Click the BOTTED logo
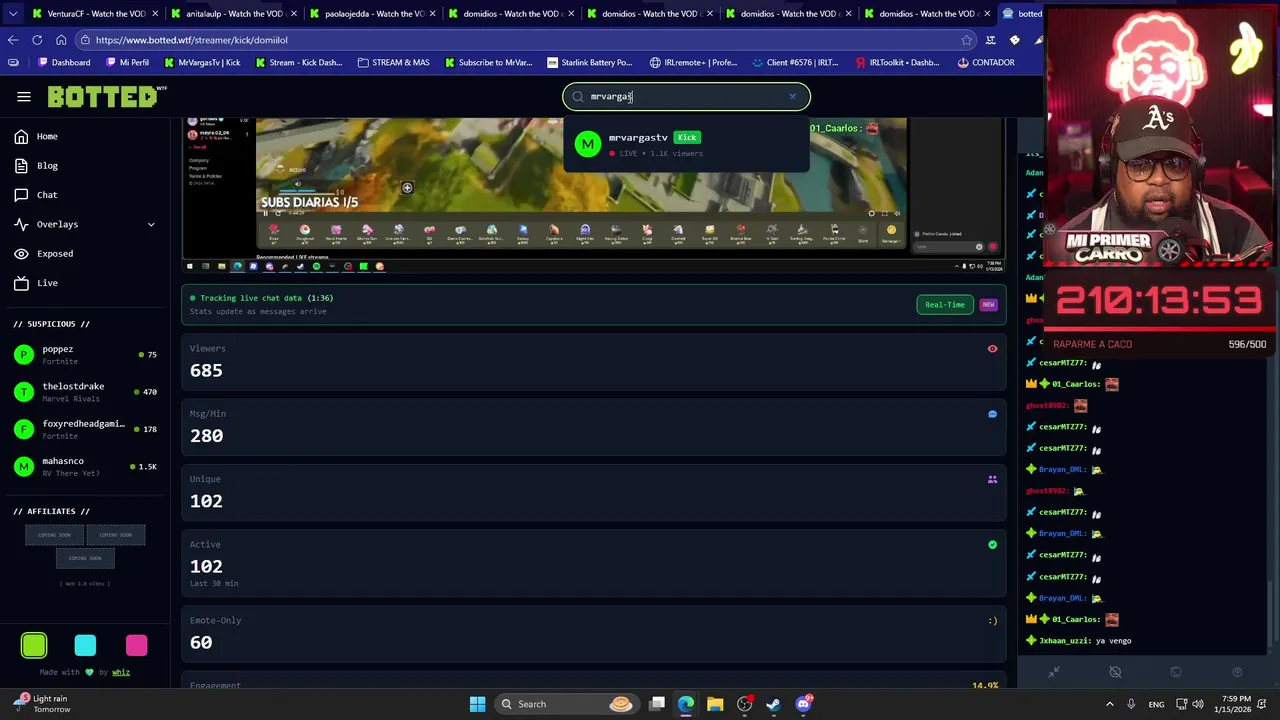1280x720 pixels. tap(107, 97)
